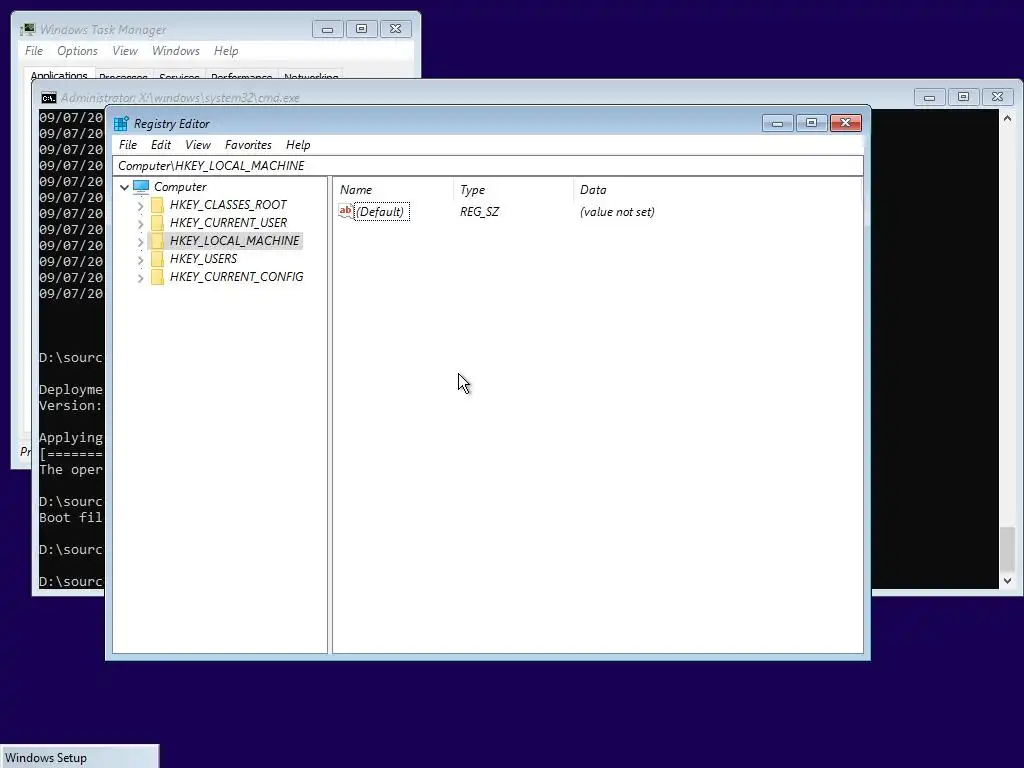Open the Edit menu in Registry Editor
Viewport: 1024px width, 768px height.
coord(161,145)
